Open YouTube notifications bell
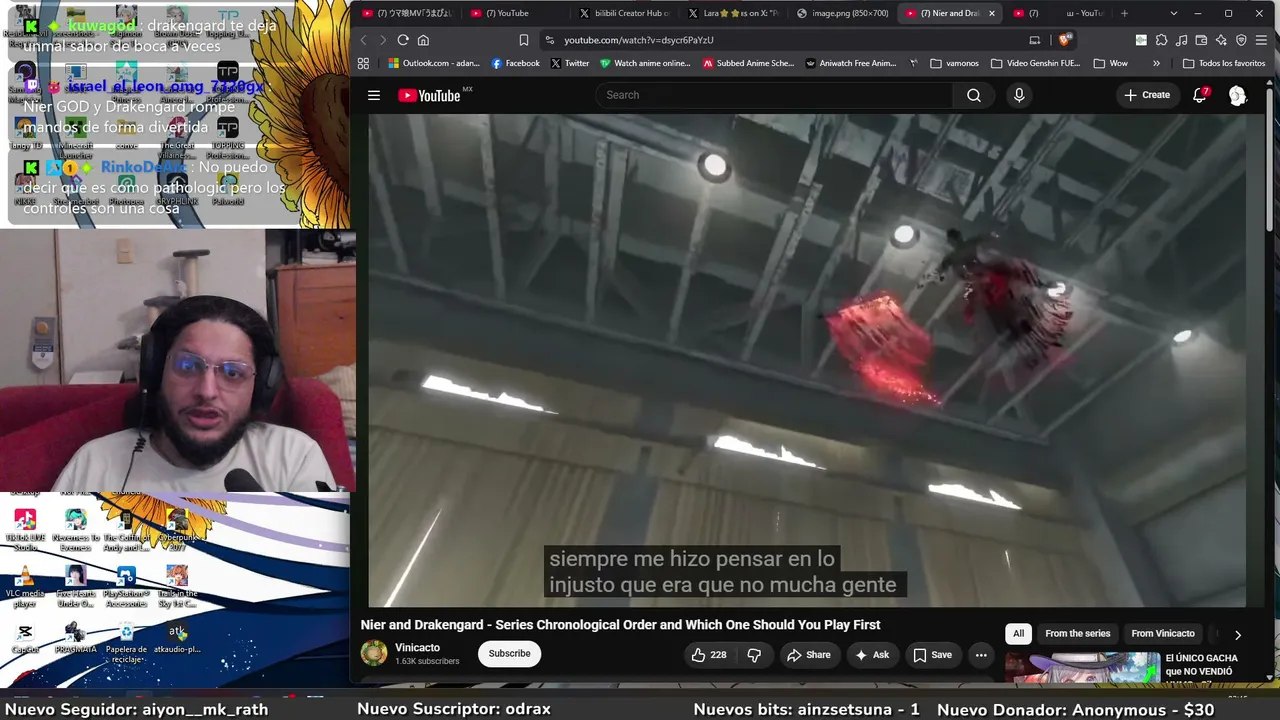The image size is (1280, 720). click(1200, 95)
